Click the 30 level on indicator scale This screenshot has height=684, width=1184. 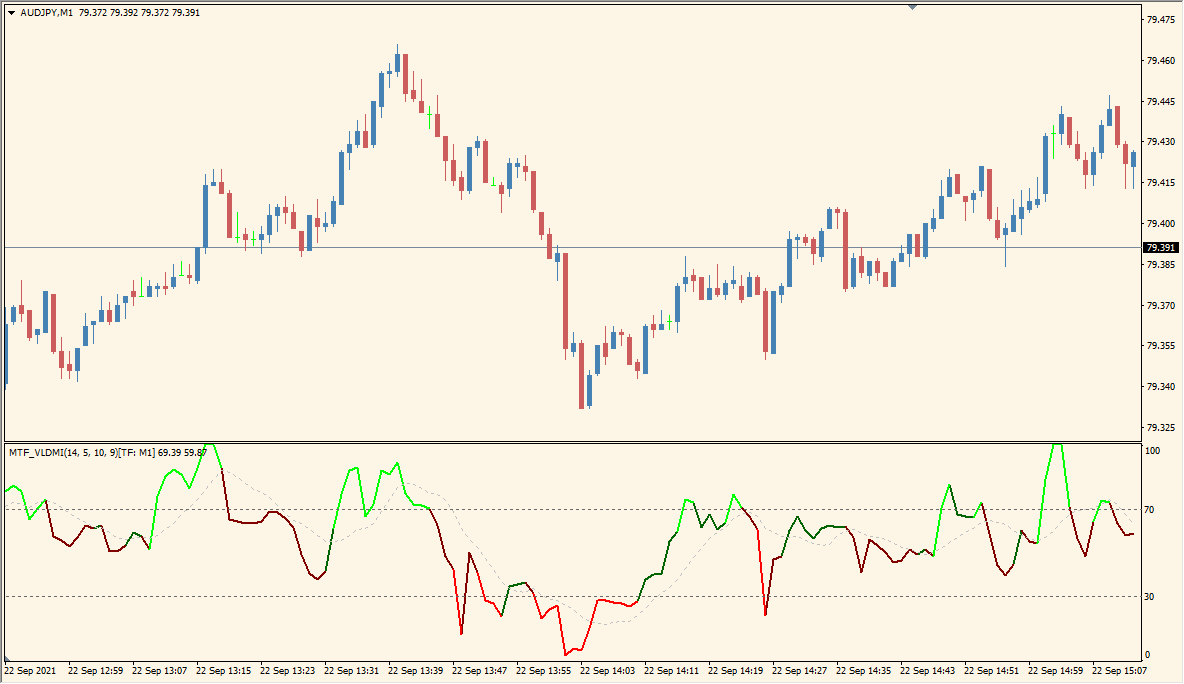pos(1150,597)
